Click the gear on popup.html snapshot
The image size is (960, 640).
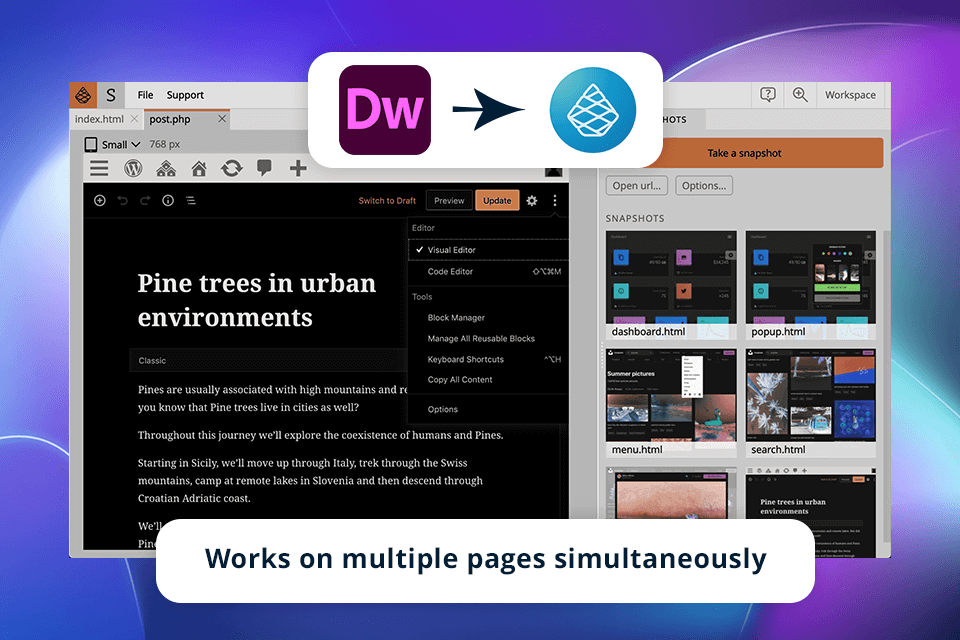[870, 255]
